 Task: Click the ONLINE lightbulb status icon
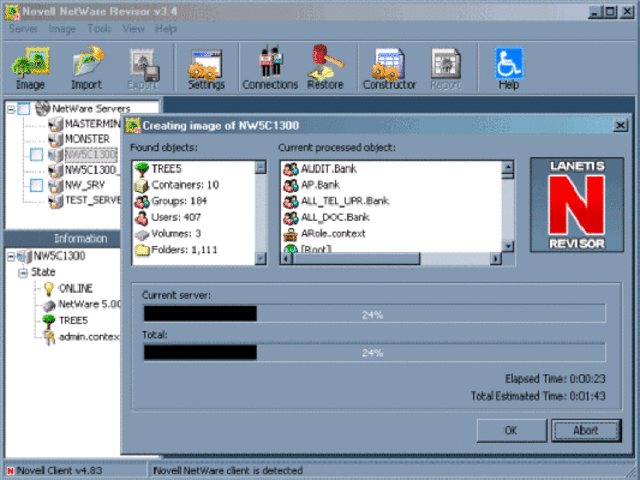pyautogui.click(x=49, y=289)
